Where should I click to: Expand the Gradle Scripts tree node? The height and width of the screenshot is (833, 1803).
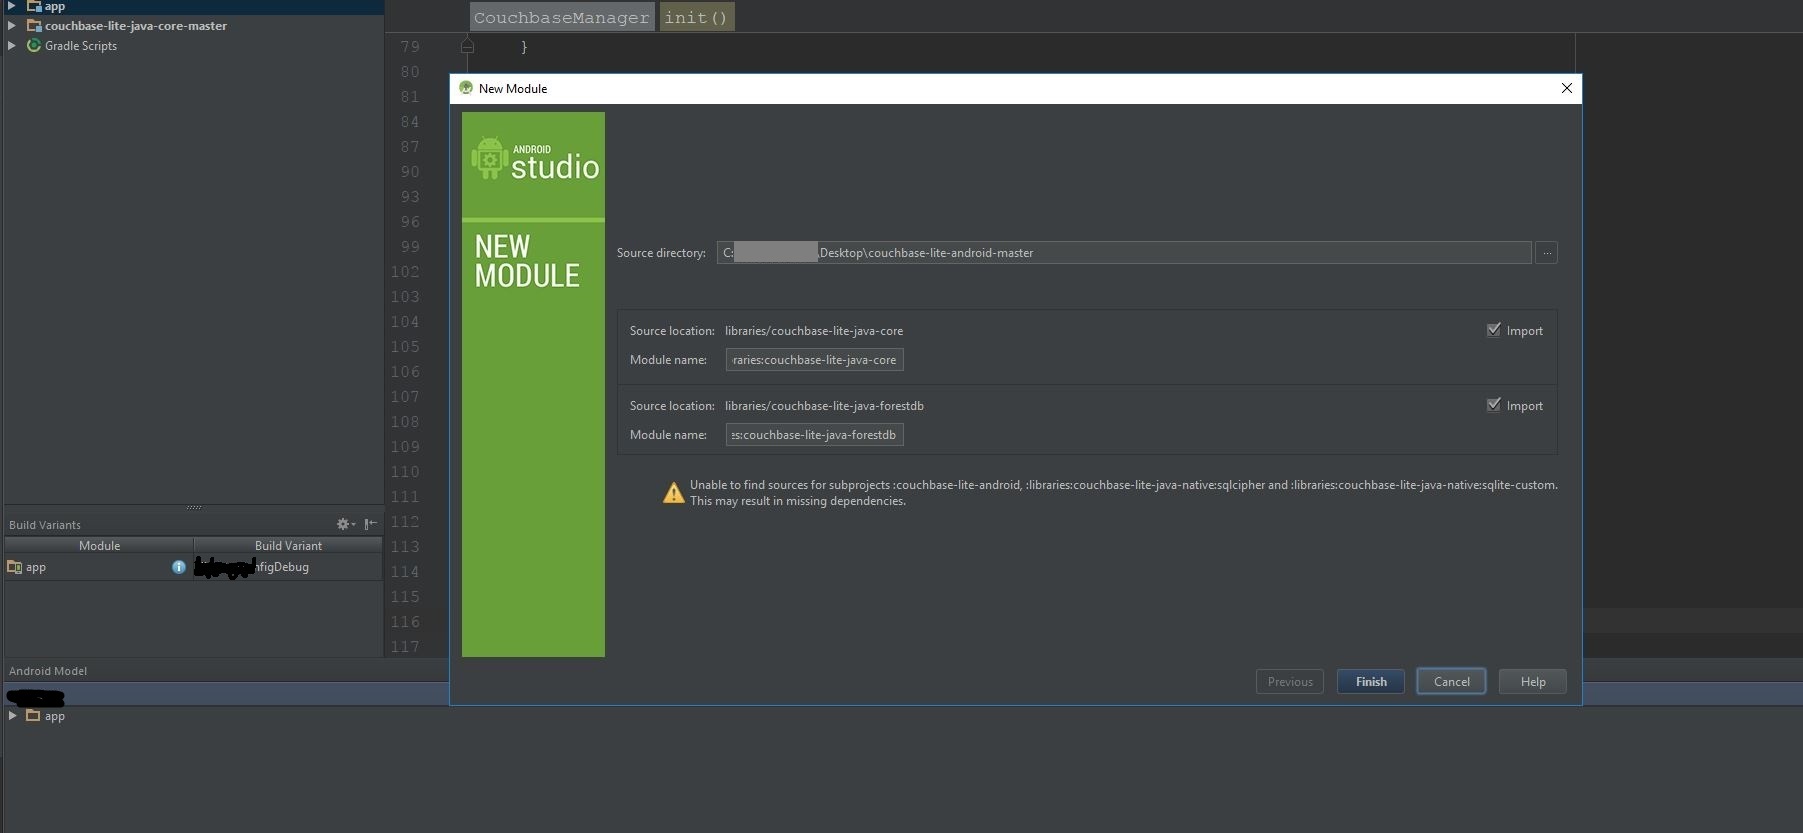pos(12,45)
